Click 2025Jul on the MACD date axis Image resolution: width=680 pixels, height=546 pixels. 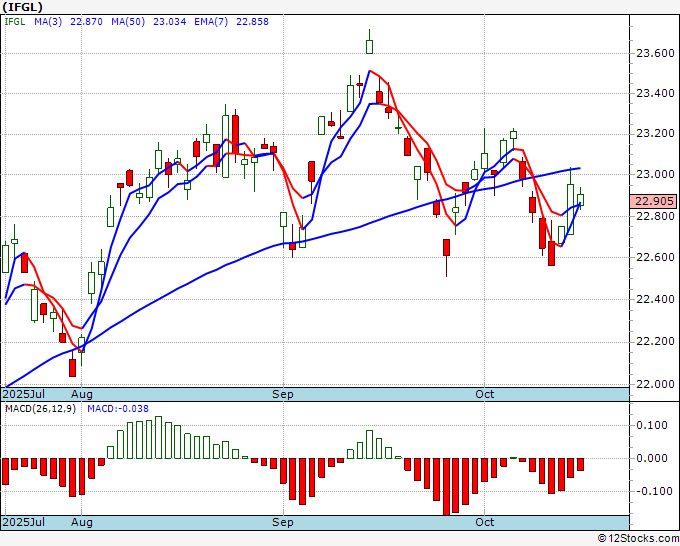24,522
